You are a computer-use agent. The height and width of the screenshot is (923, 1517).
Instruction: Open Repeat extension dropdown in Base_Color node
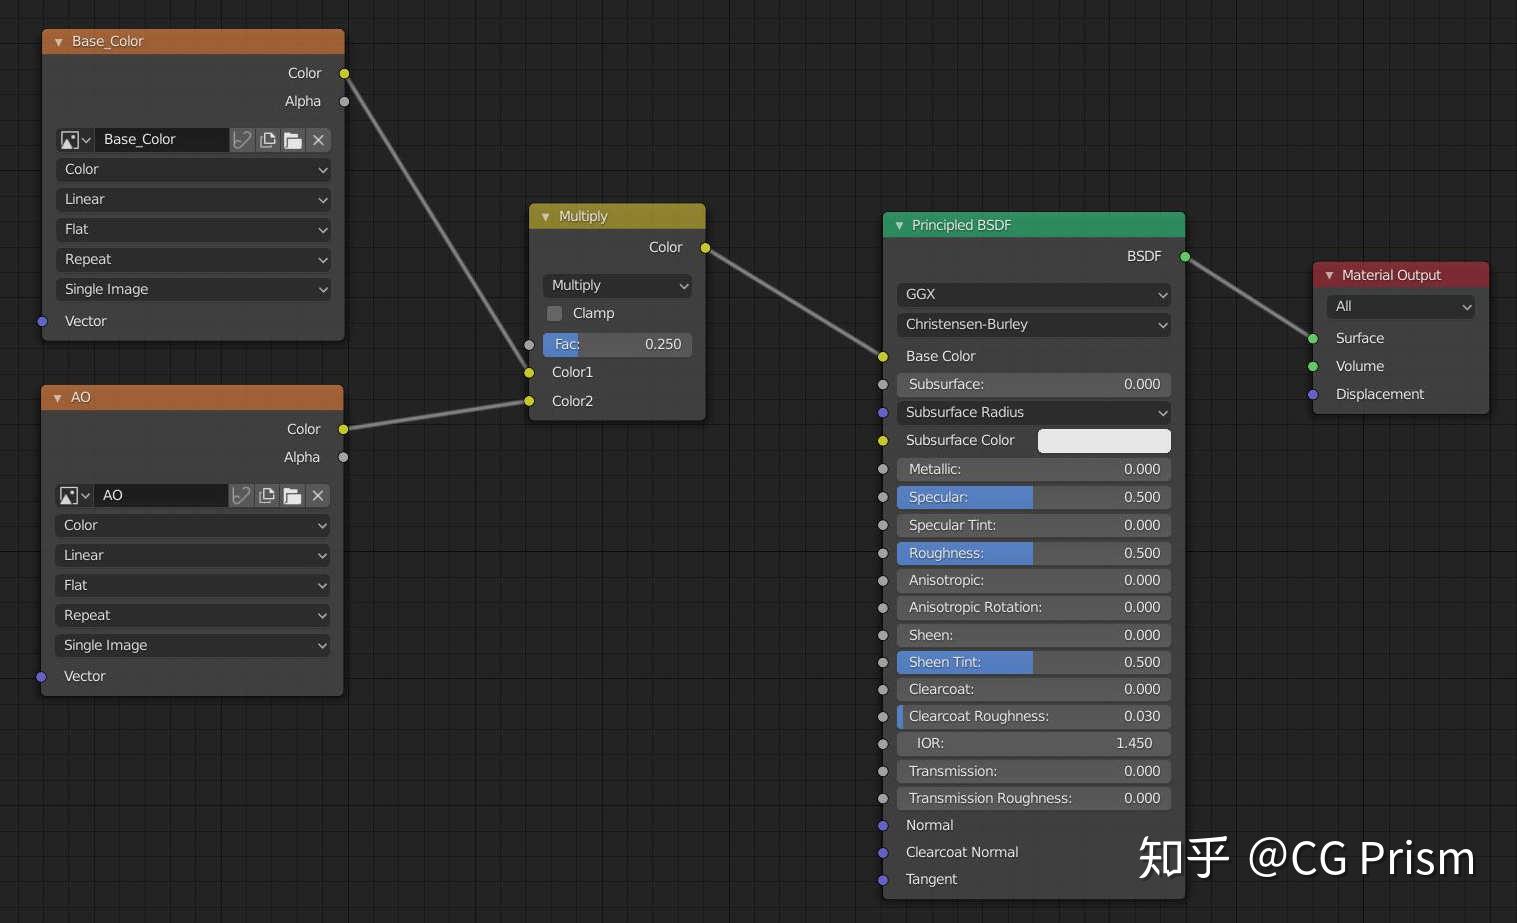194,260
